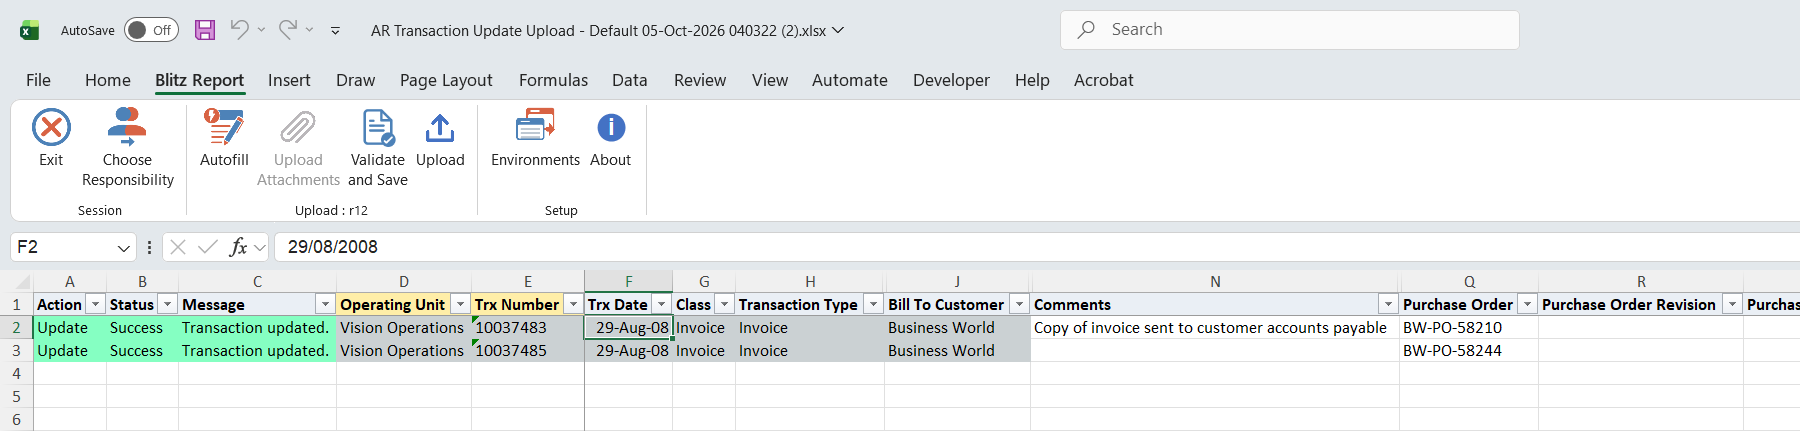Open the Trx Date filter dropdown

pos(662,304)
